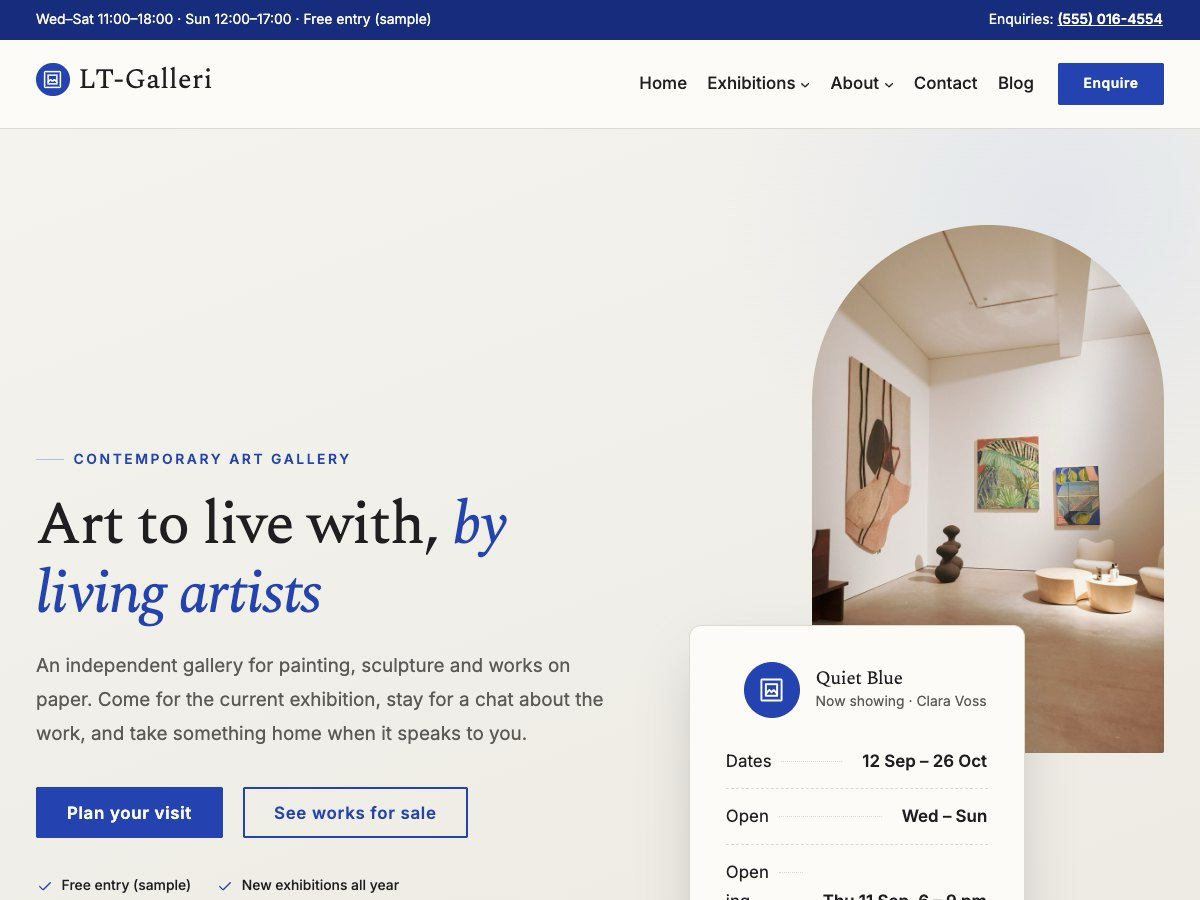Click the Dates label in exhibition card

748,761
